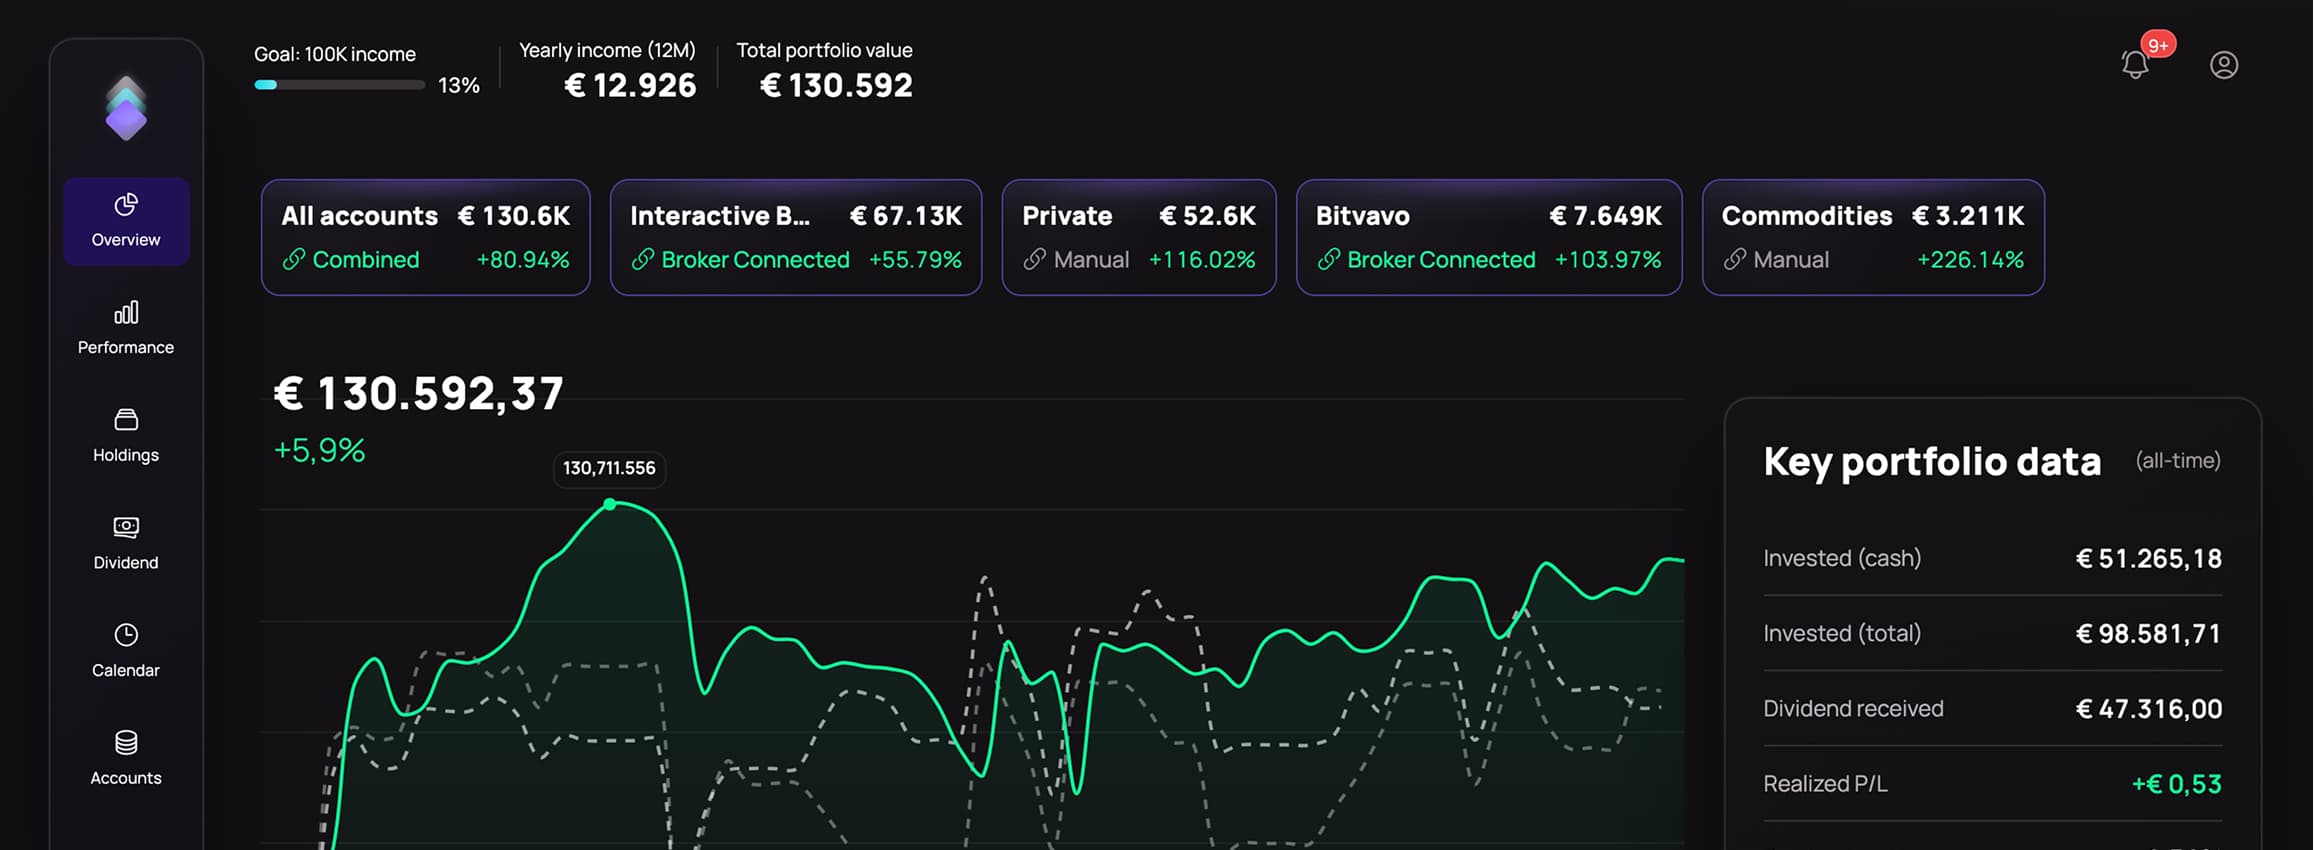
Task: Click Total portfolio value € 130.592
Action: pyautogui.click(x=836, y=86)
